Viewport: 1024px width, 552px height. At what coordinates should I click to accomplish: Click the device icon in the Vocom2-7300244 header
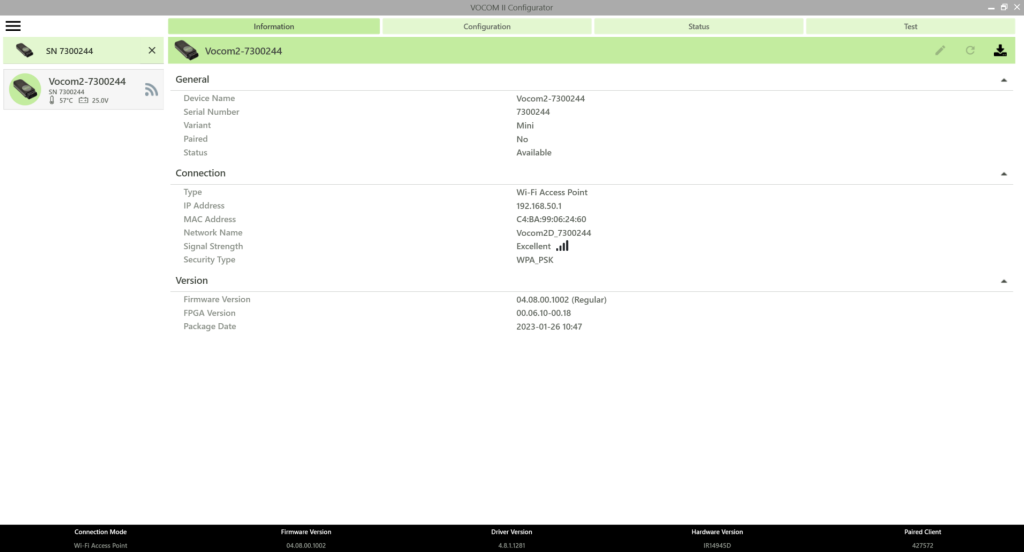(186, 50)
